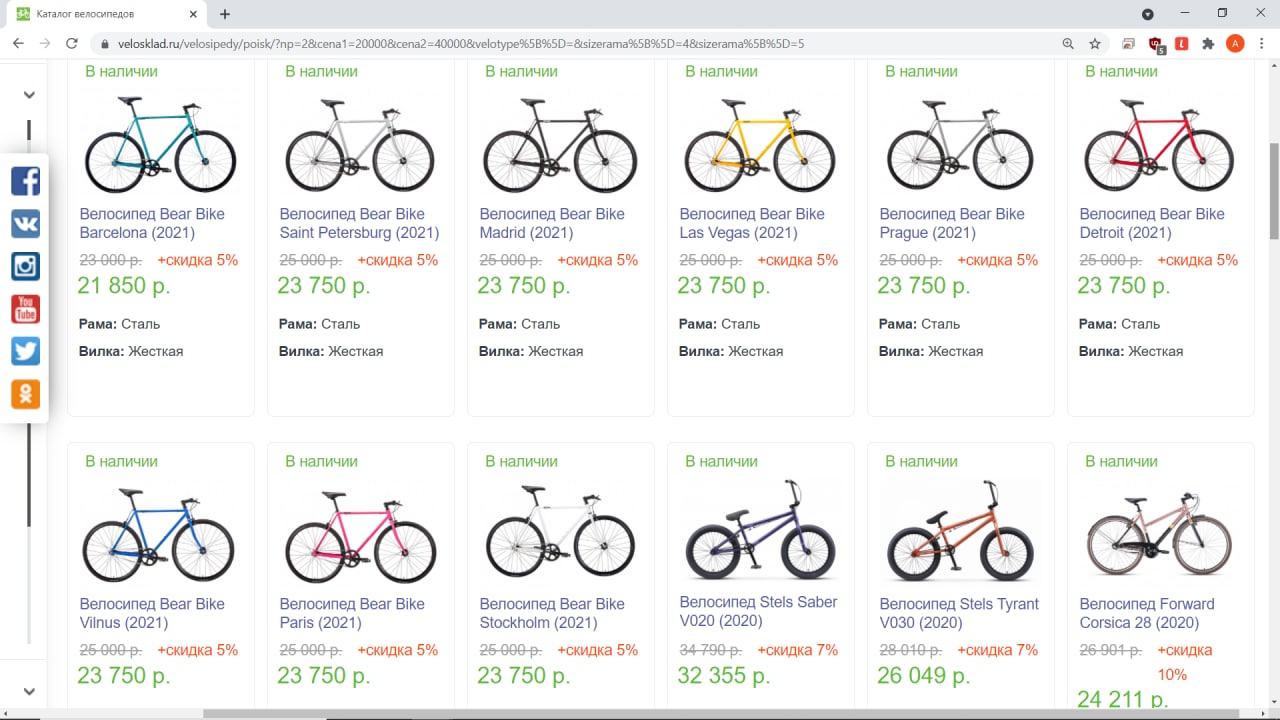Image resolution: width=1280 pixels, height=720 pixels.
Task: Go back to the previous page
Action: 18,44
